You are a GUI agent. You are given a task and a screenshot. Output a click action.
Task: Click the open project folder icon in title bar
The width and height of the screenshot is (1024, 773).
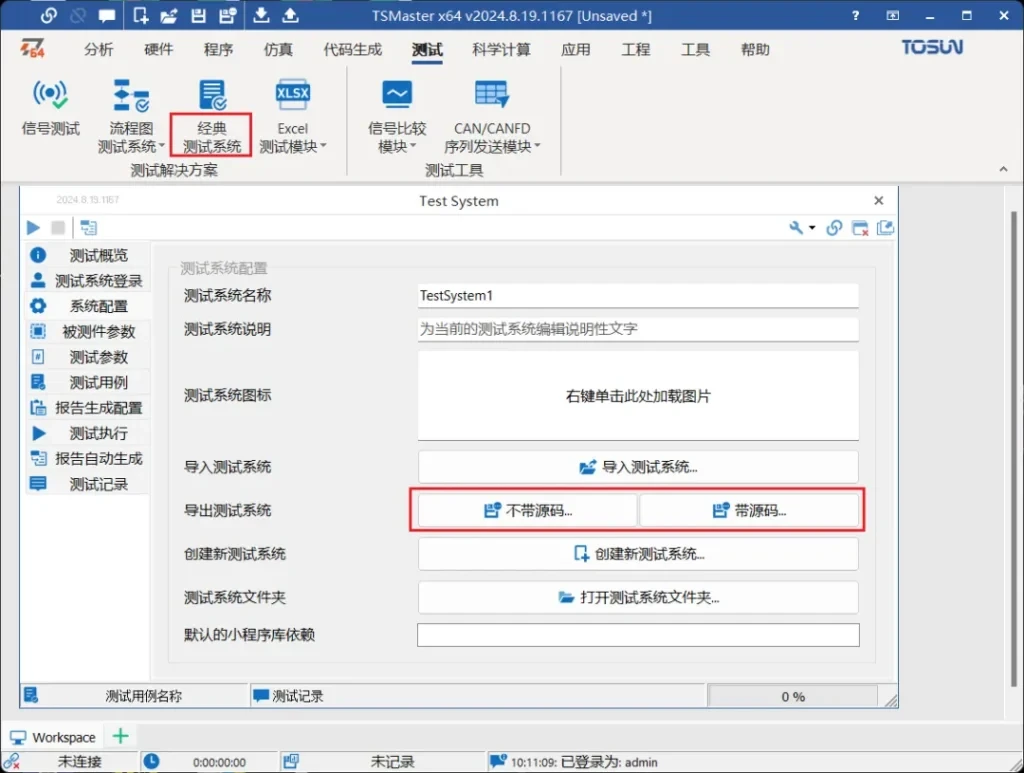[x=169, y=15]
